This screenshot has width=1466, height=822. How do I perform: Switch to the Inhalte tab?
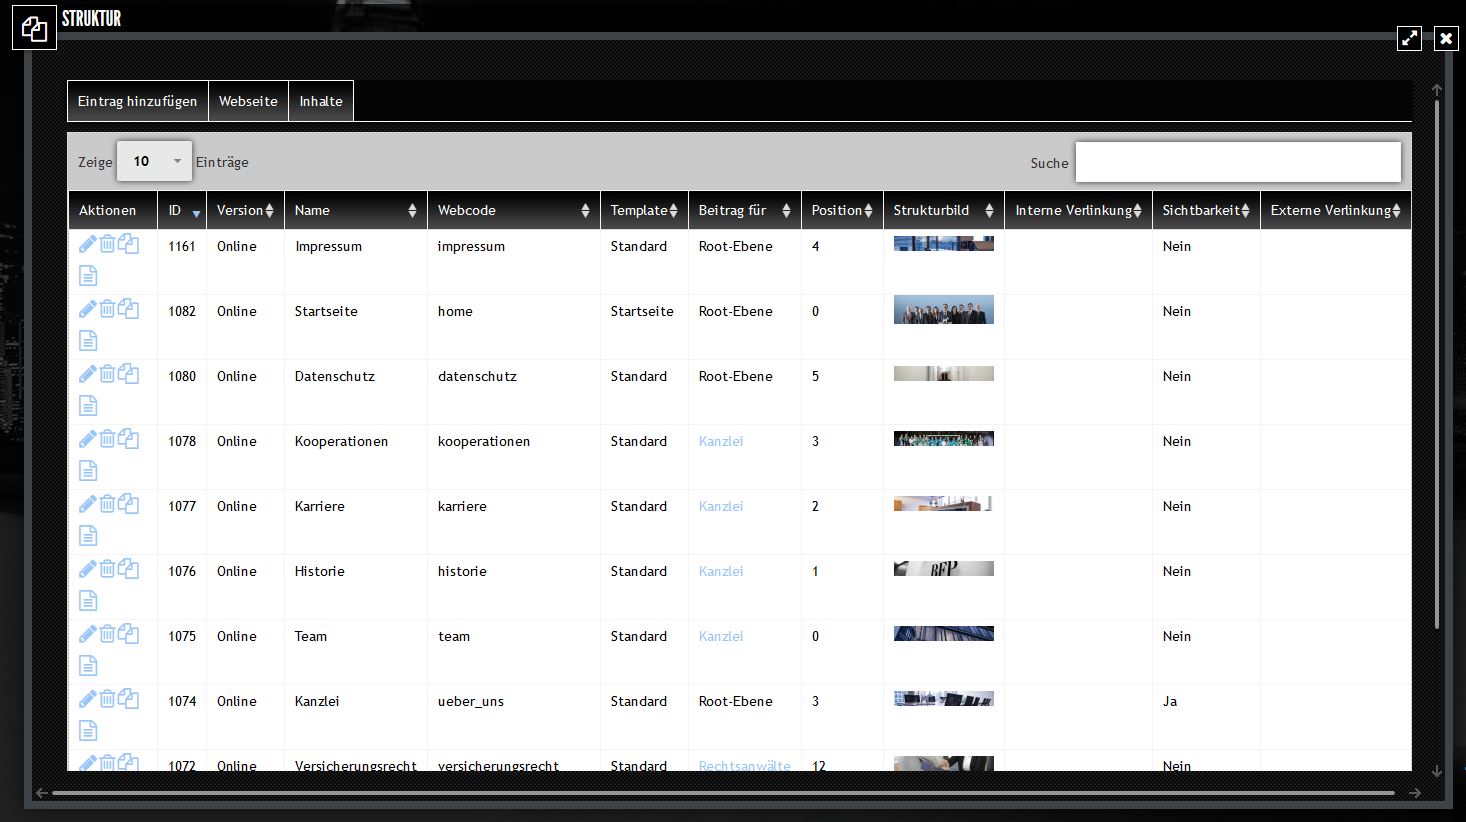coord(321,101)
